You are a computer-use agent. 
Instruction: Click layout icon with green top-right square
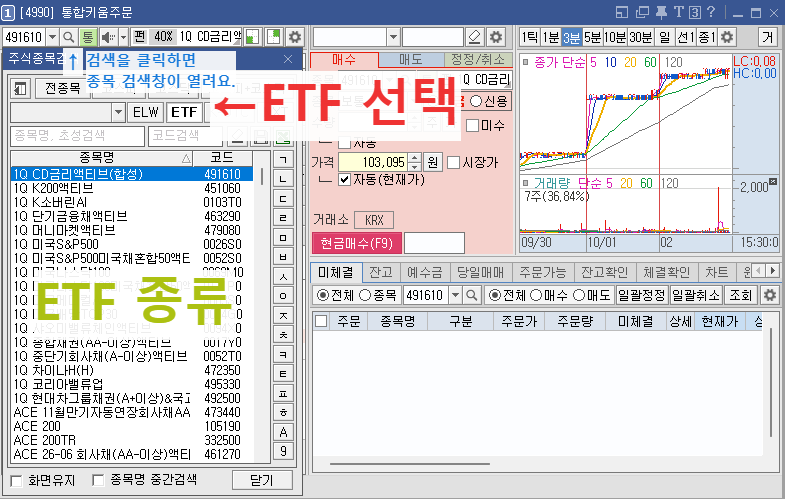click(x=274, y=37)
